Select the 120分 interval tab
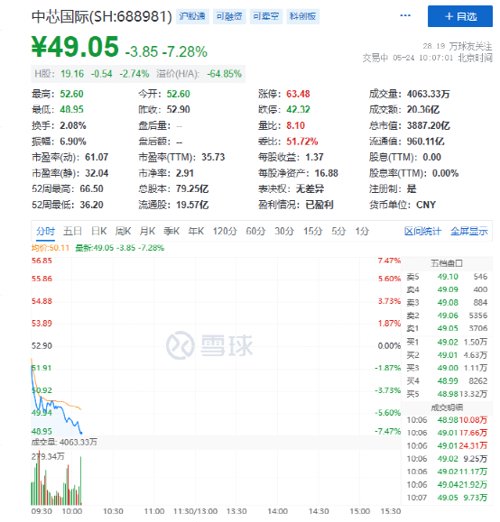The width and height of the screenshot is (500, 522). click(x=225, y=231)
